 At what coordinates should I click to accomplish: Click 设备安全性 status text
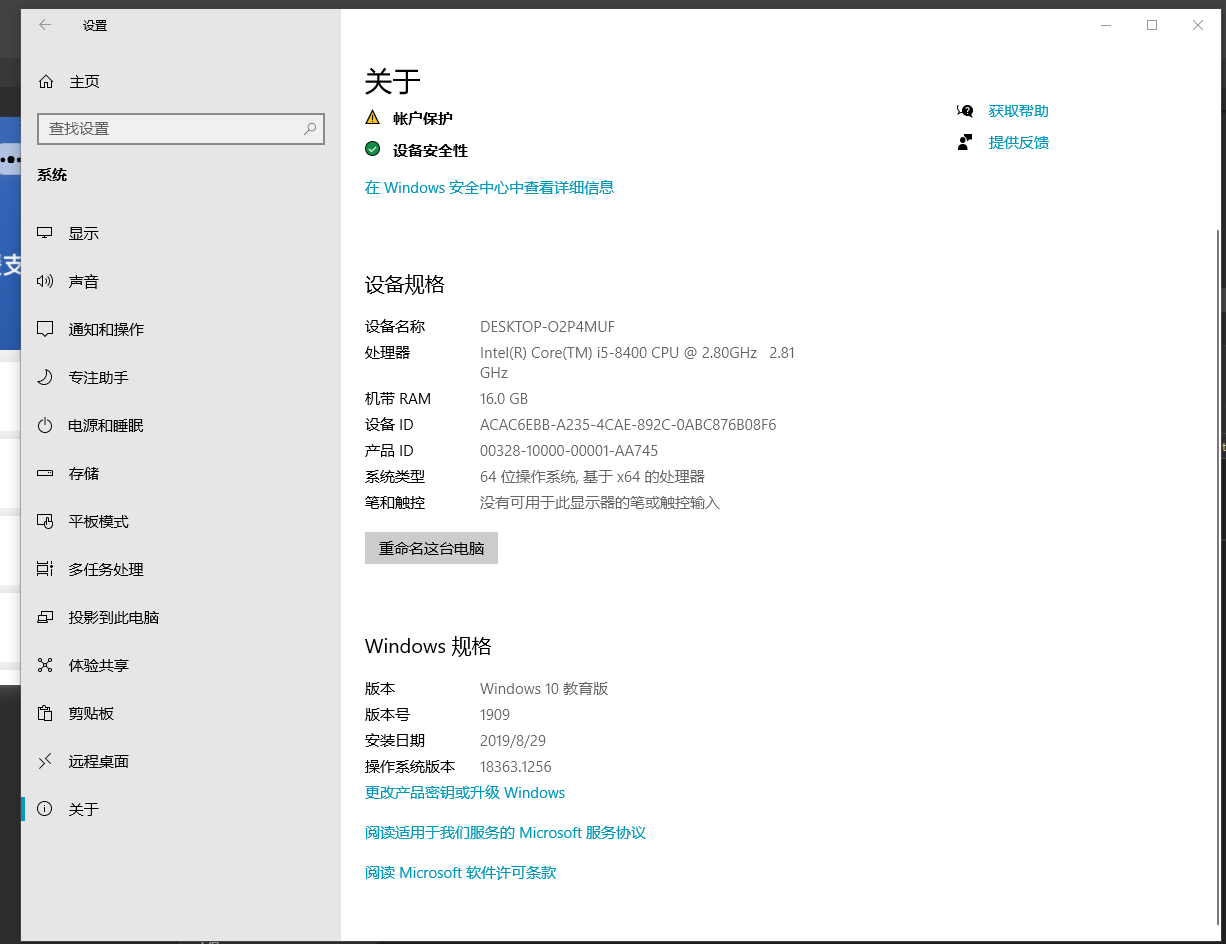(430, 150)
